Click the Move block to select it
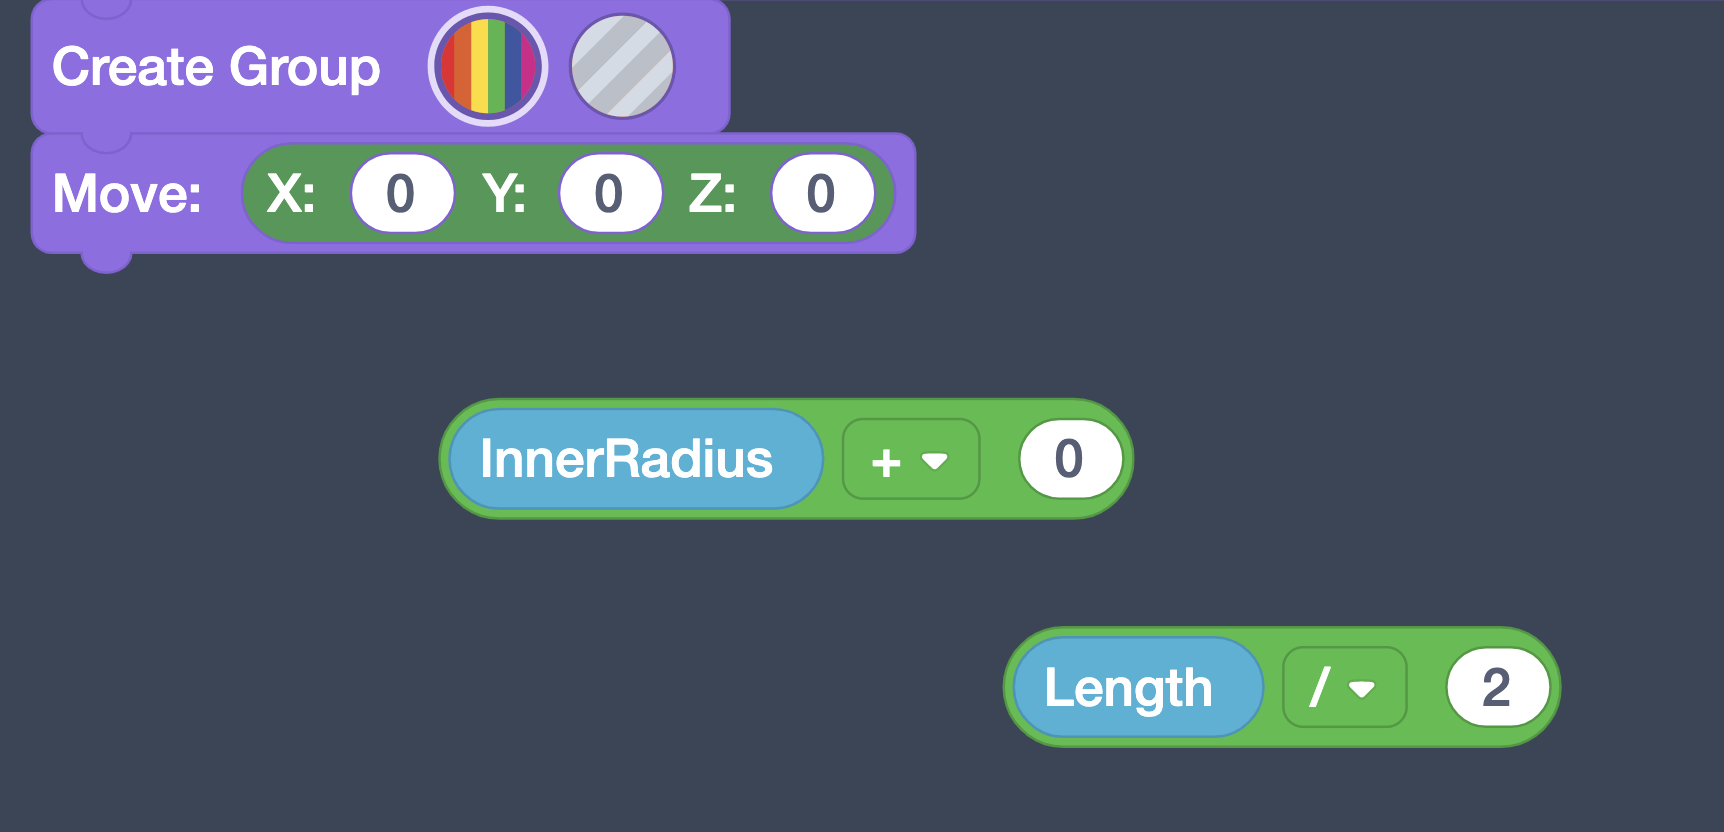 [125, 193]
